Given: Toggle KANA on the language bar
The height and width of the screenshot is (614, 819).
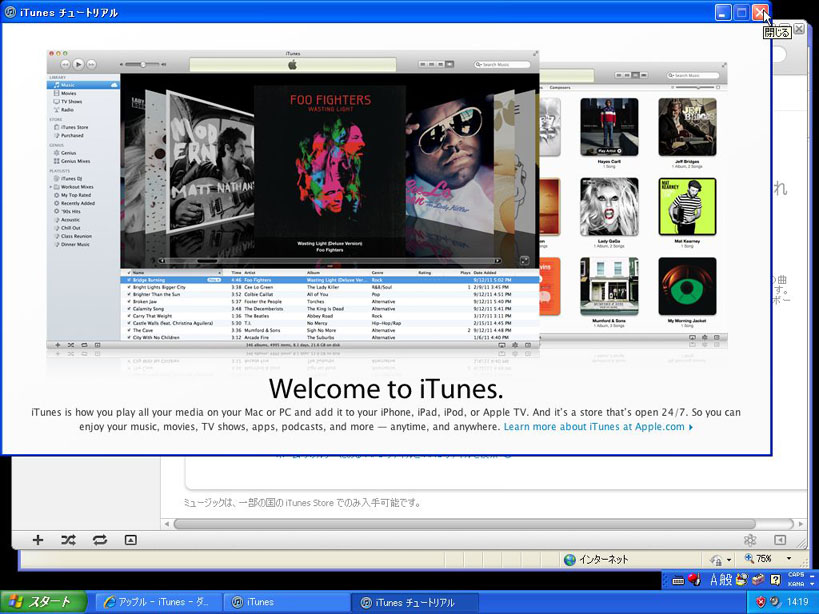Looking at the screenshot, I should point(796,584).
